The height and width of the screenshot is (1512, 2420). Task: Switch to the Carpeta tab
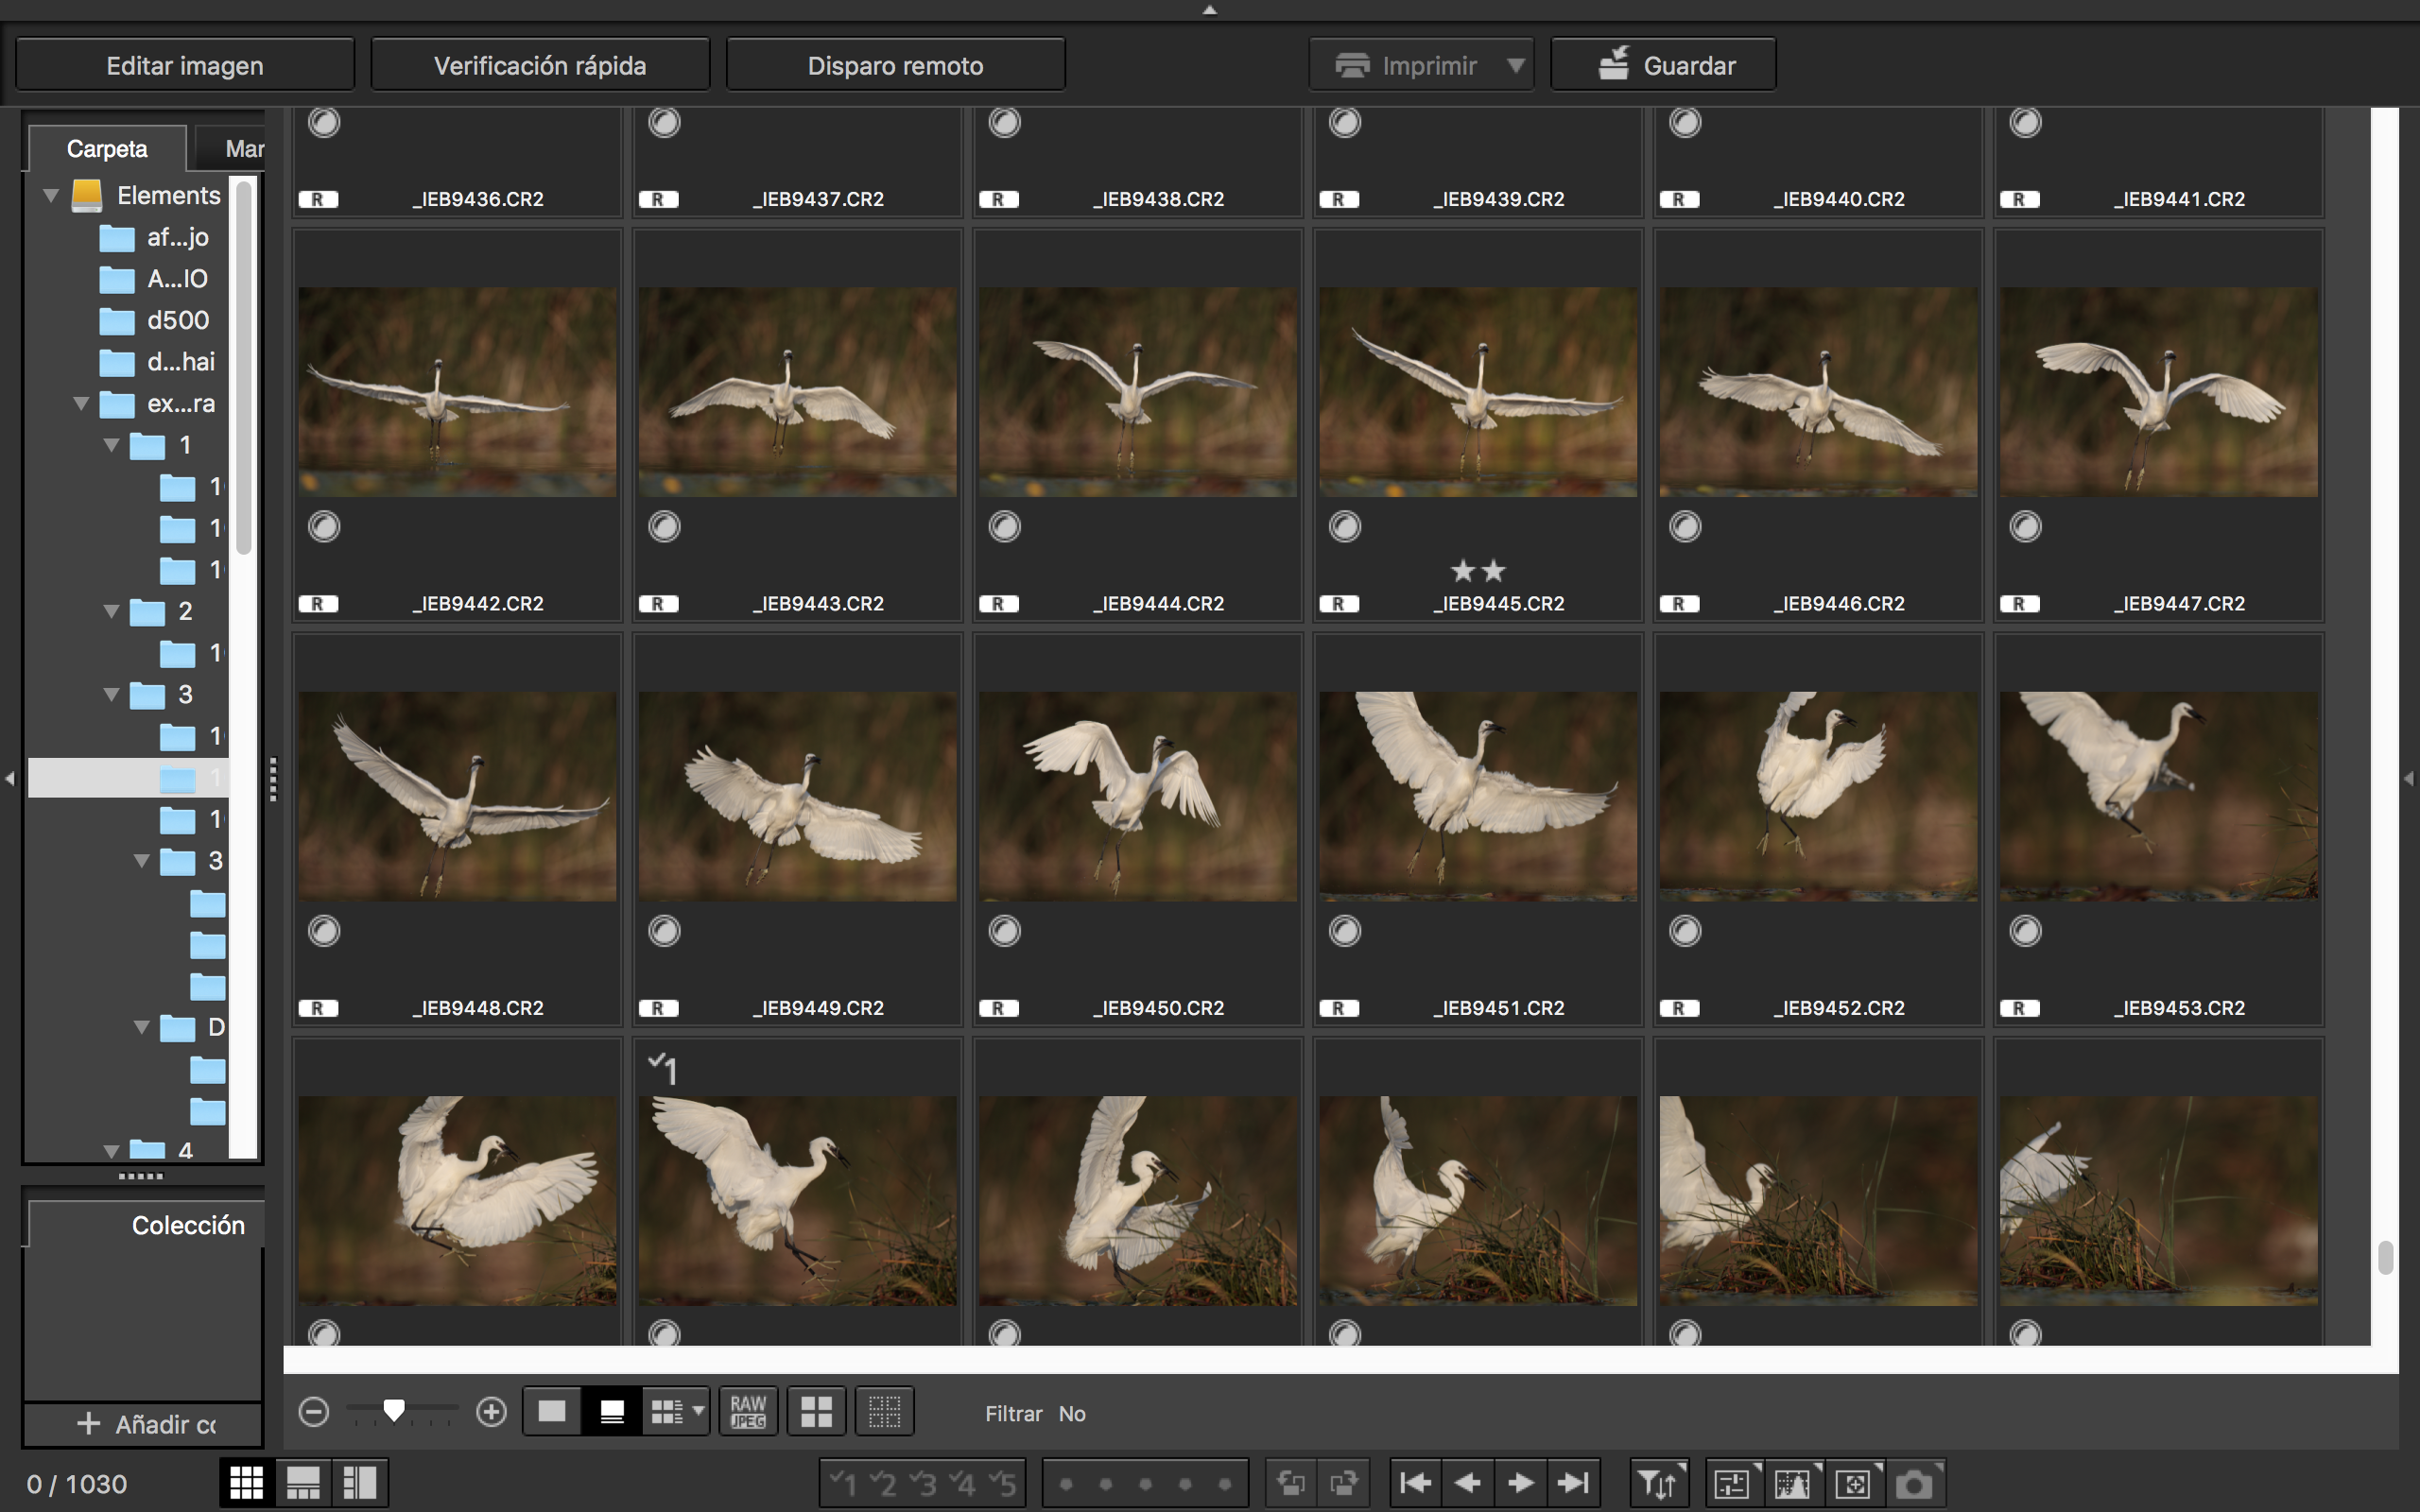click(x=107, y=149)
